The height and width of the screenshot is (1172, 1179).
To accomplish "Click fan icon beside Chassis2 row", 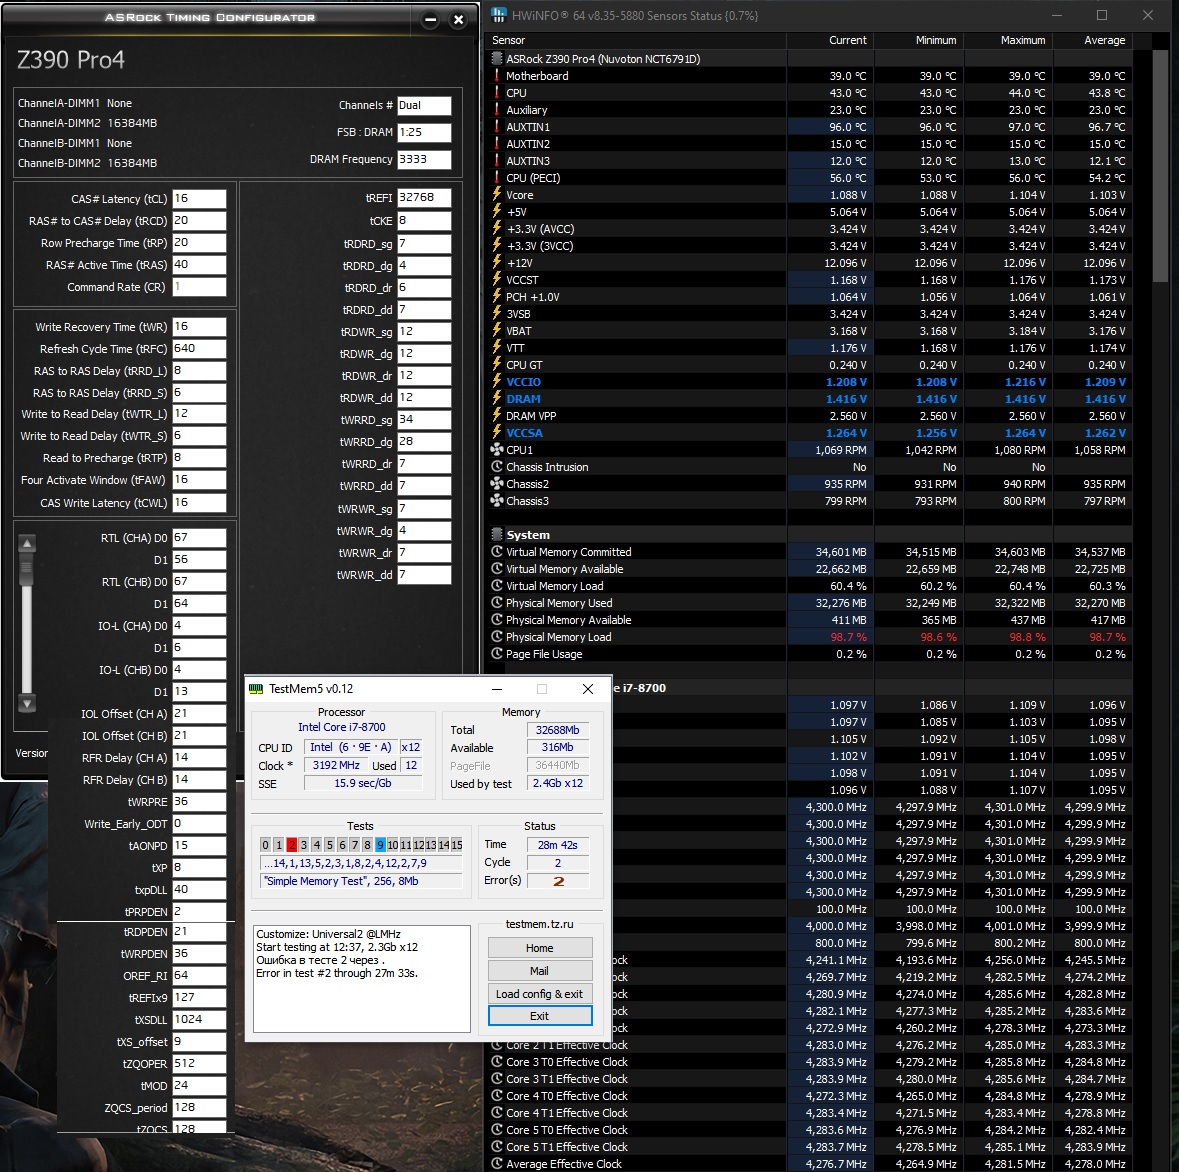I will pos(496,484).
